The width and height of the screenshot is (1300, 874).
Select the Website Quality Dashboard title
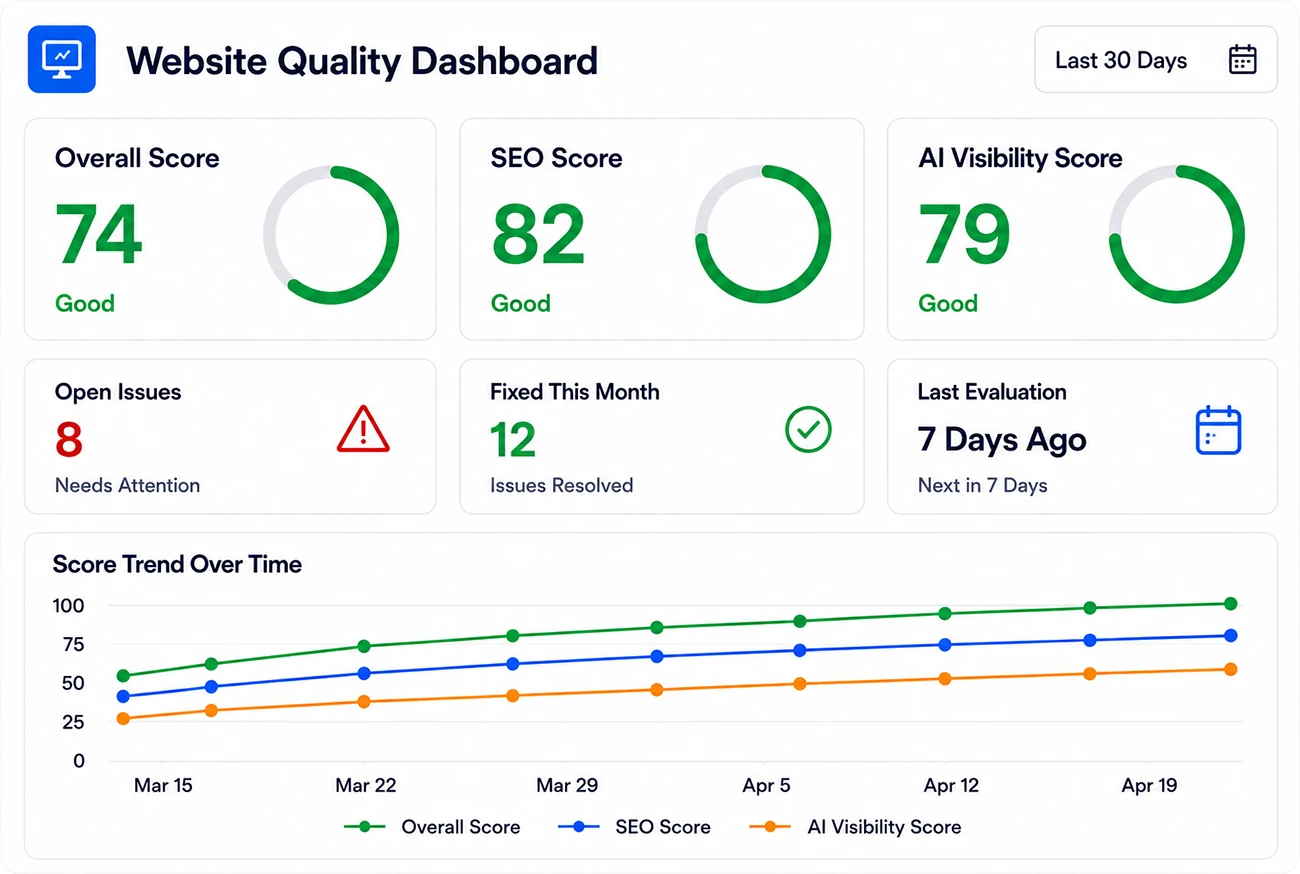pos(362,61)
